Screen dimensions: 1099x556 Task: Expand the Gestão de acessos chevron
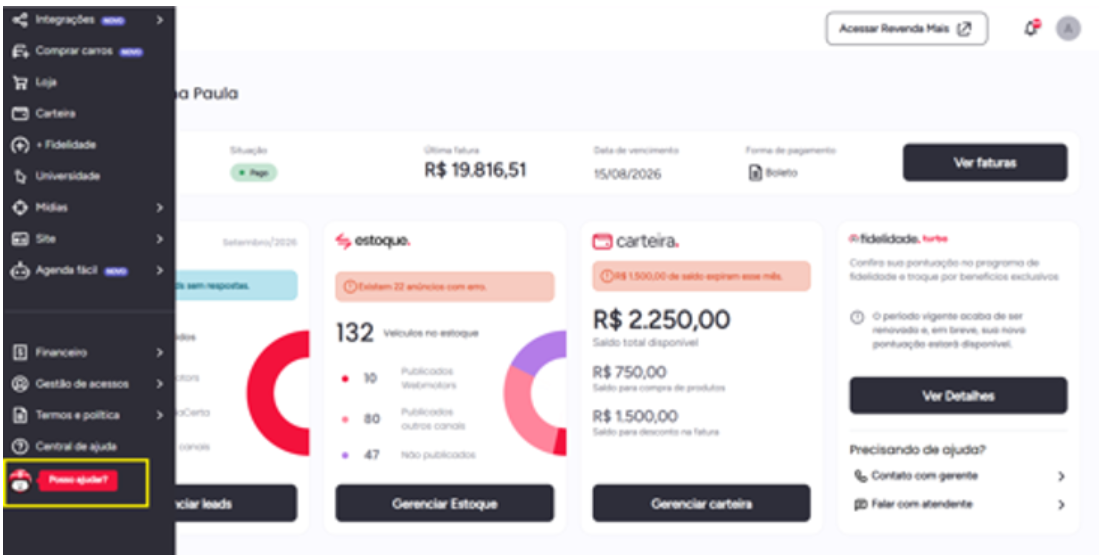tap(160, 384)
